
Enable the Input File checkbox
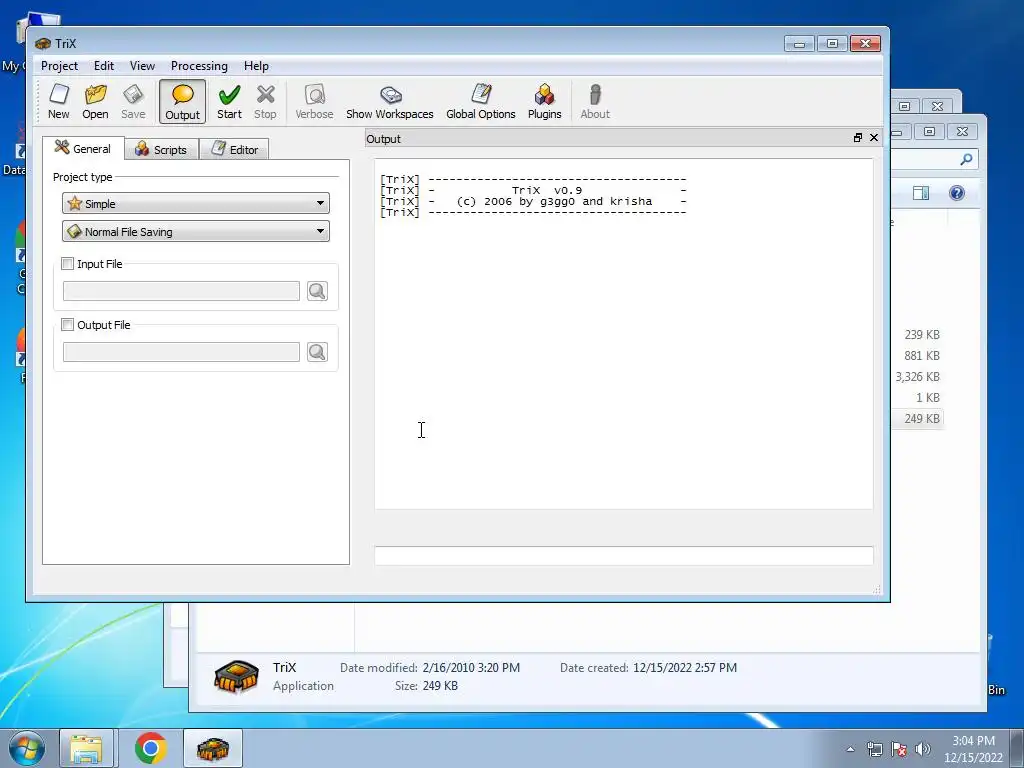pos(67,264)
